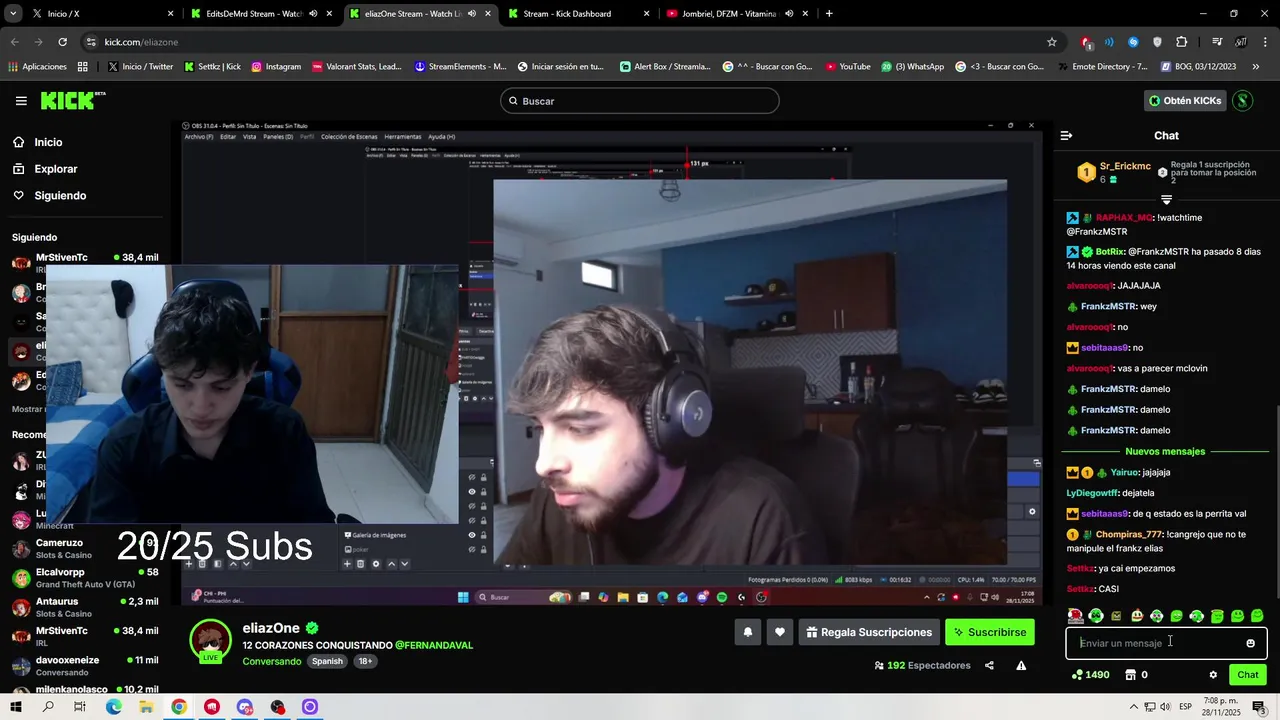Open eliazOne channel avatar
Viewport: 1280px width, 720px height.
click(210, 641)
